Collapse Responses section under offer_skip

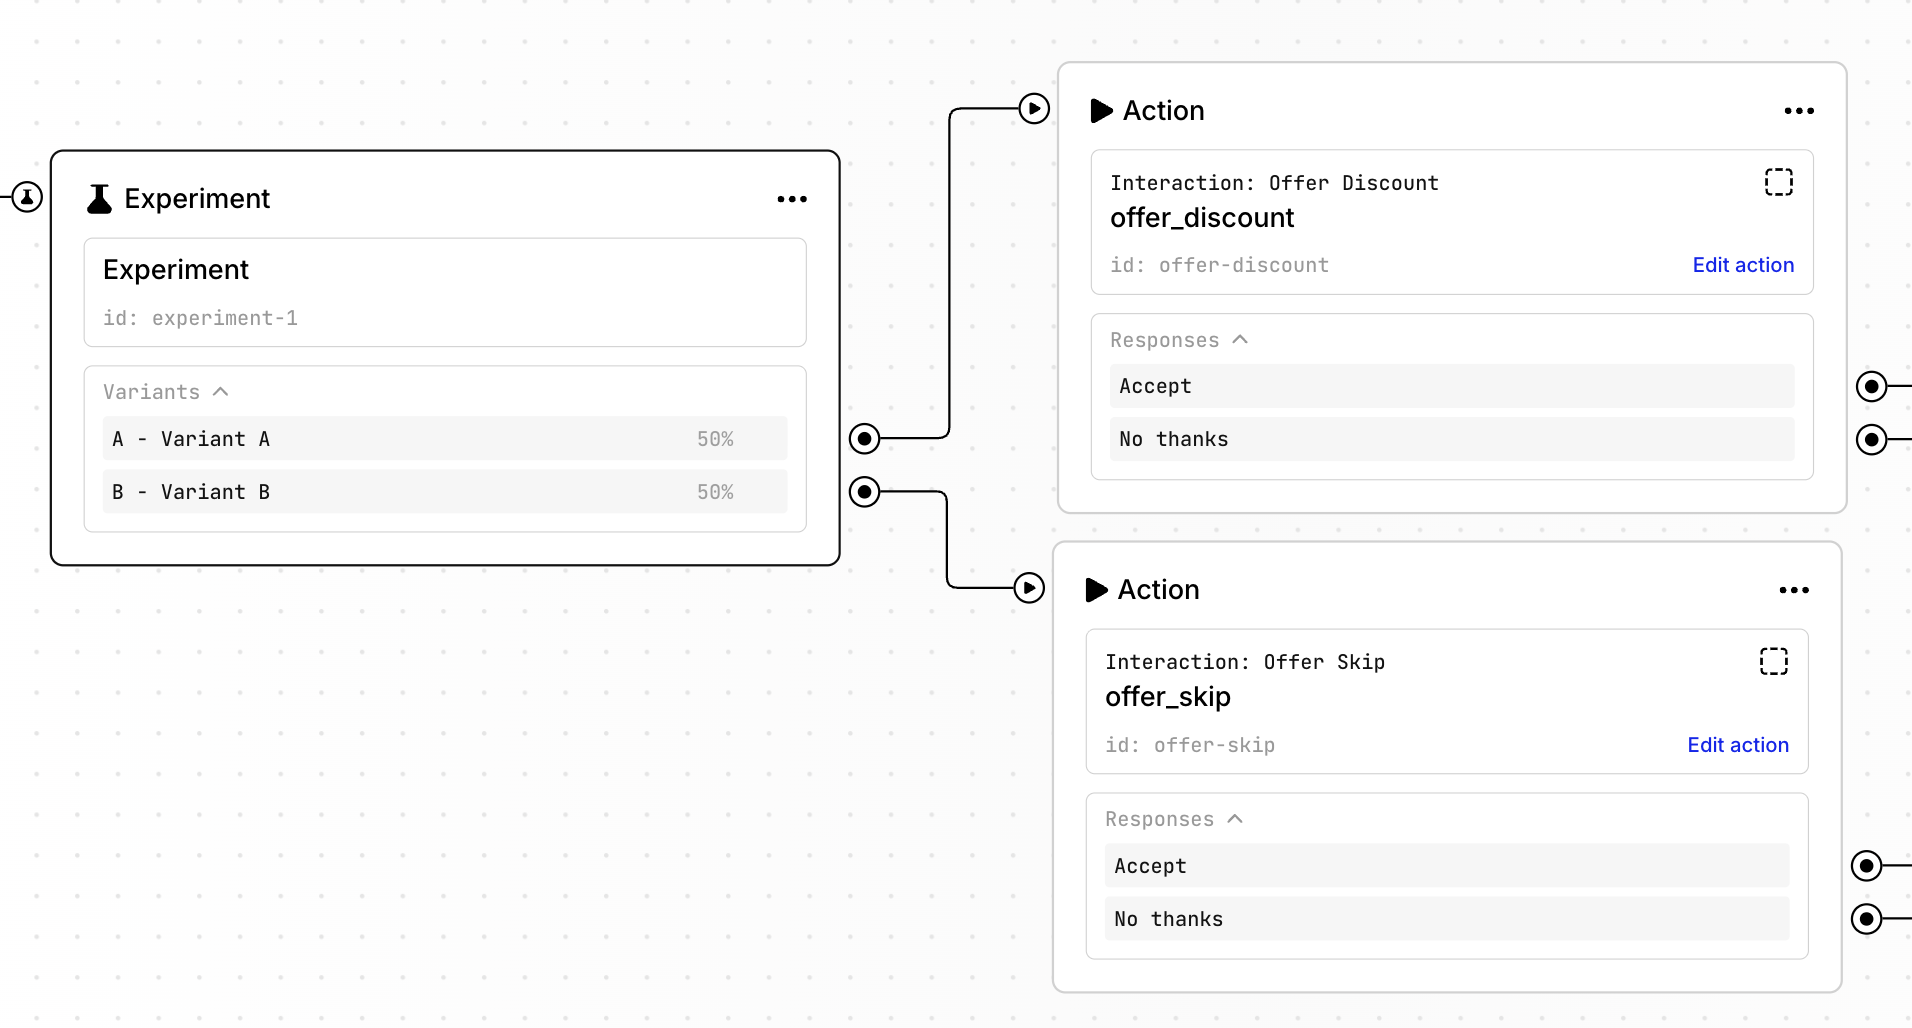pos(1235,819)
